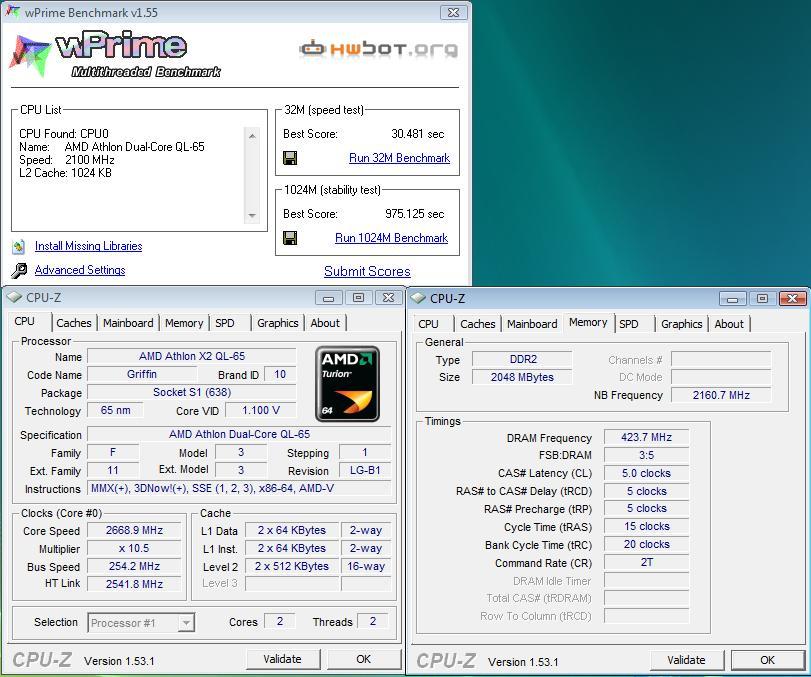
Task: Click OK in left CPU-Z window
Action: [x=364, y=659]
